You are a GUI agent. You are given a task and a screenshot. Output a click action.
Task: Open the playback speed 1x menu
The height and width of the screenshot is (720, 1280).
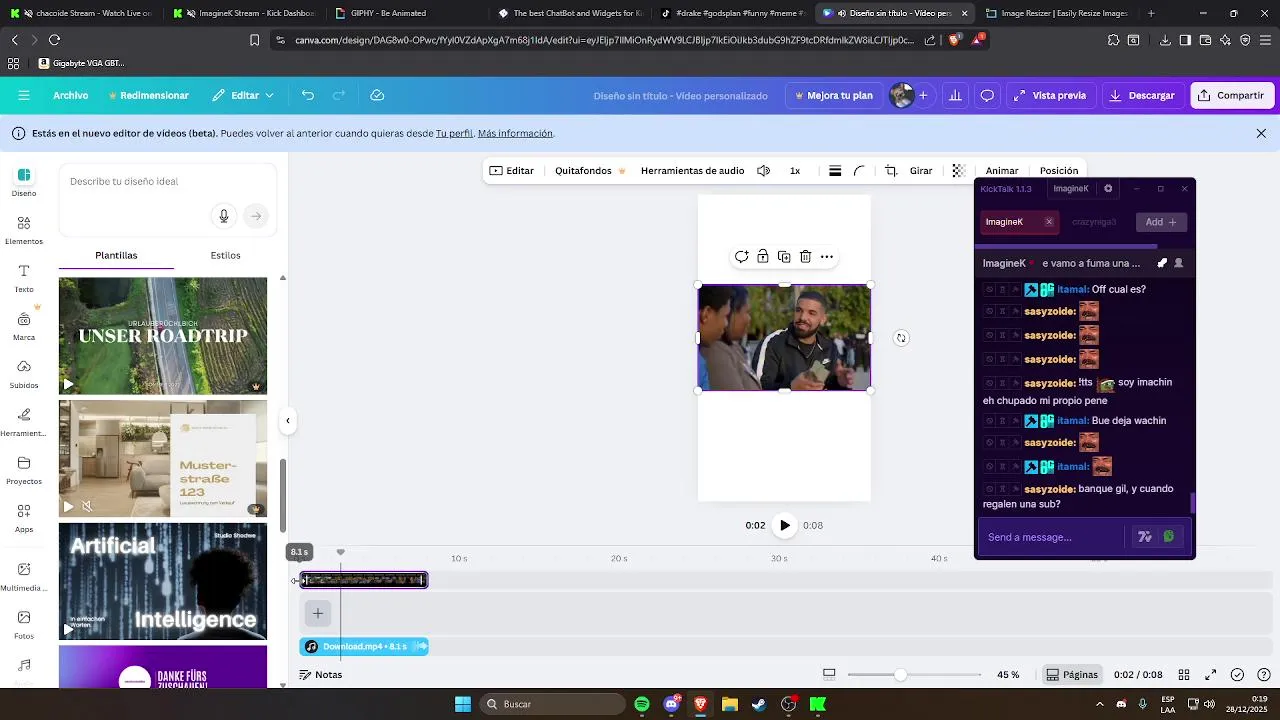pos(795,171)
